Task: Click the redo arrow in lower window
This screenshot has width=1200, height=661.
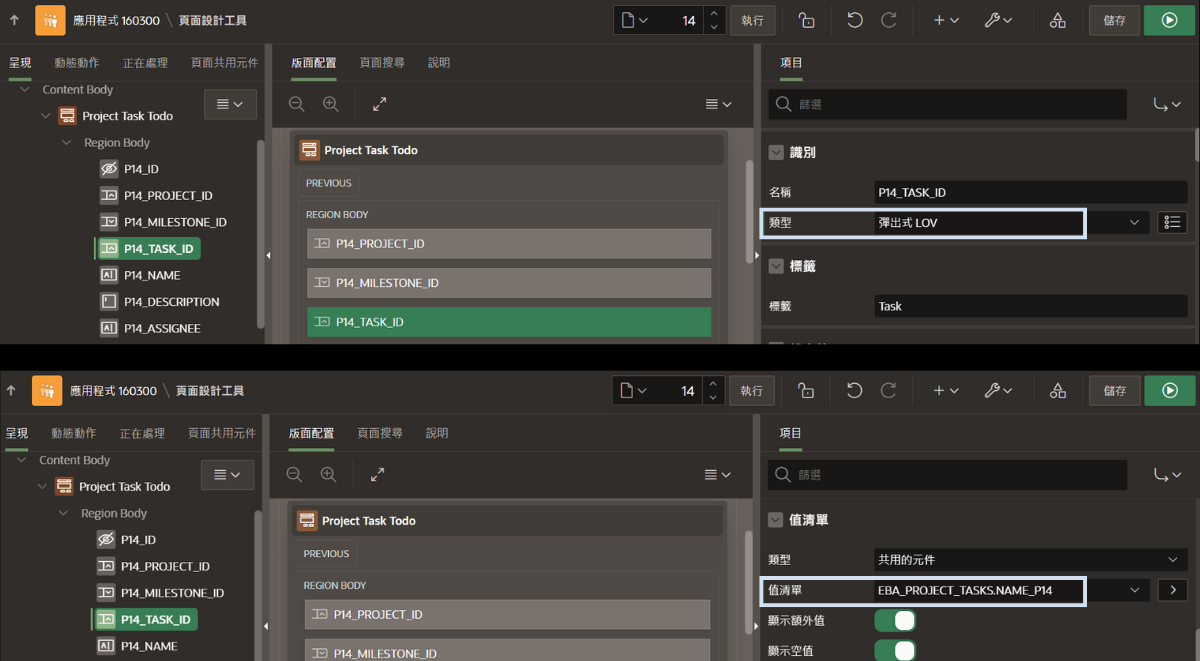Action: point(888,391)
